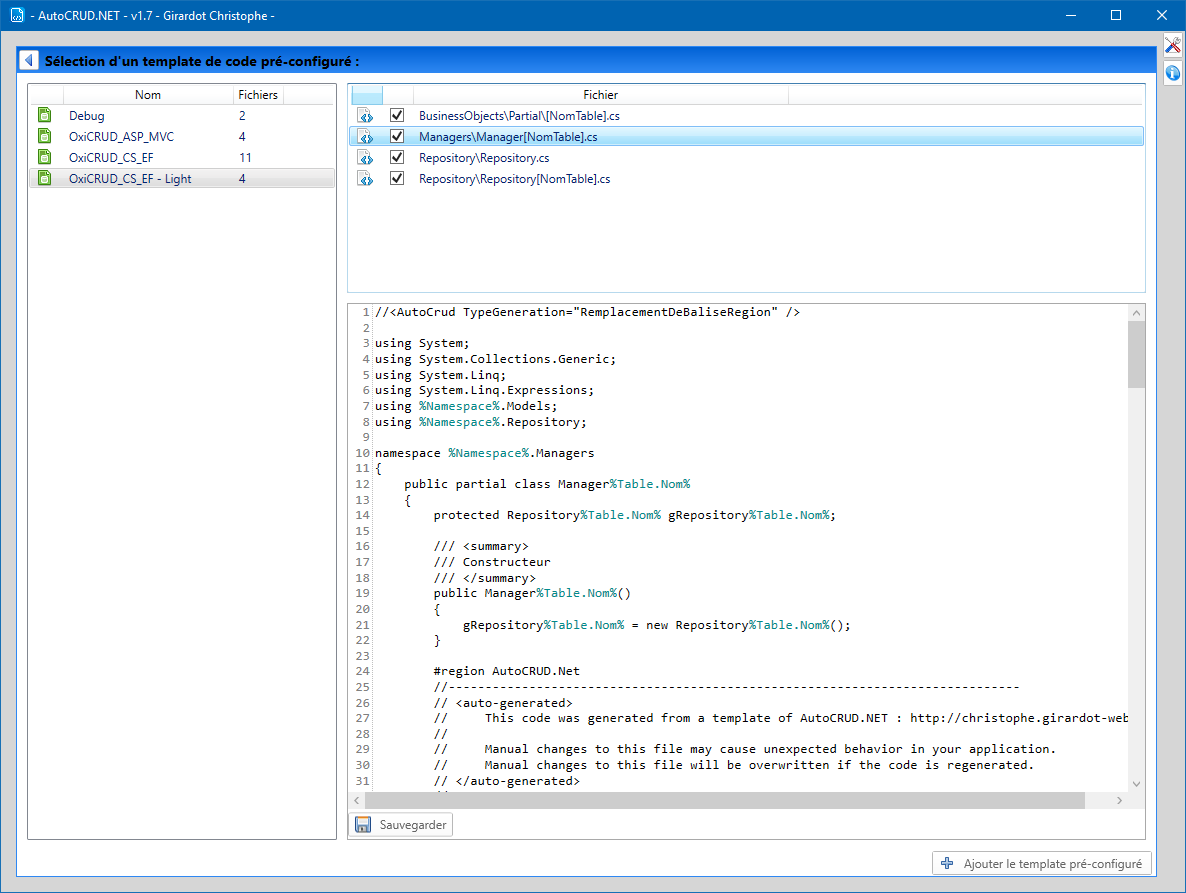Image resolution: width=1186 pixels, height=893 pixels.
Task: Click the file icon for Managers\Manager[NomTable].cs
Action: coord(366,137)
